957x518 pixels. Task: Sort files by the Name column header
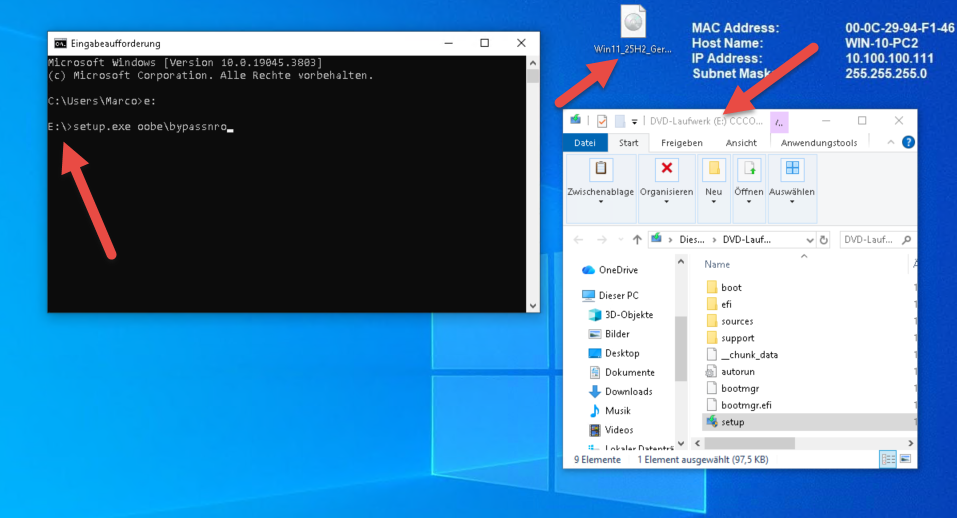[717, 264]
